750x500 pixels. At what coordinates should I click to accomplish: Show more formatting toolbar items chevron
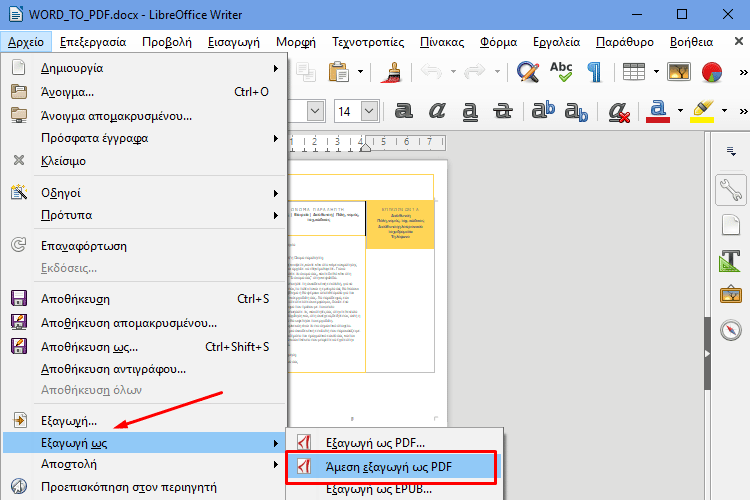pyautogui.click(x=743, y=111)
